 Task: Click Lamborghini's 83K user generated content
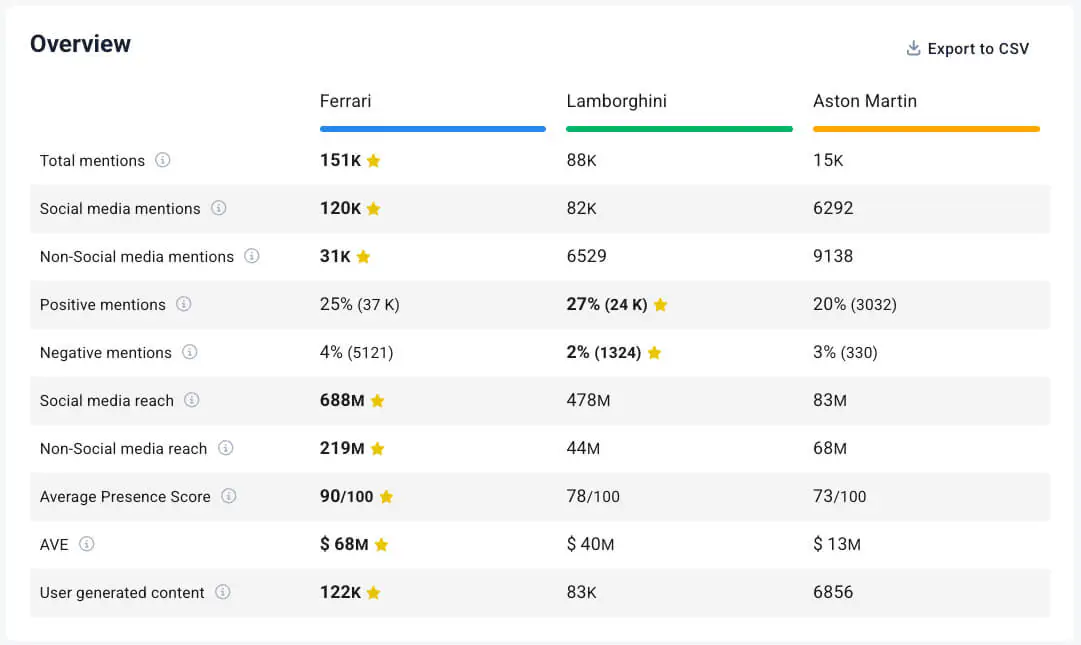click(x=581, y=592)
